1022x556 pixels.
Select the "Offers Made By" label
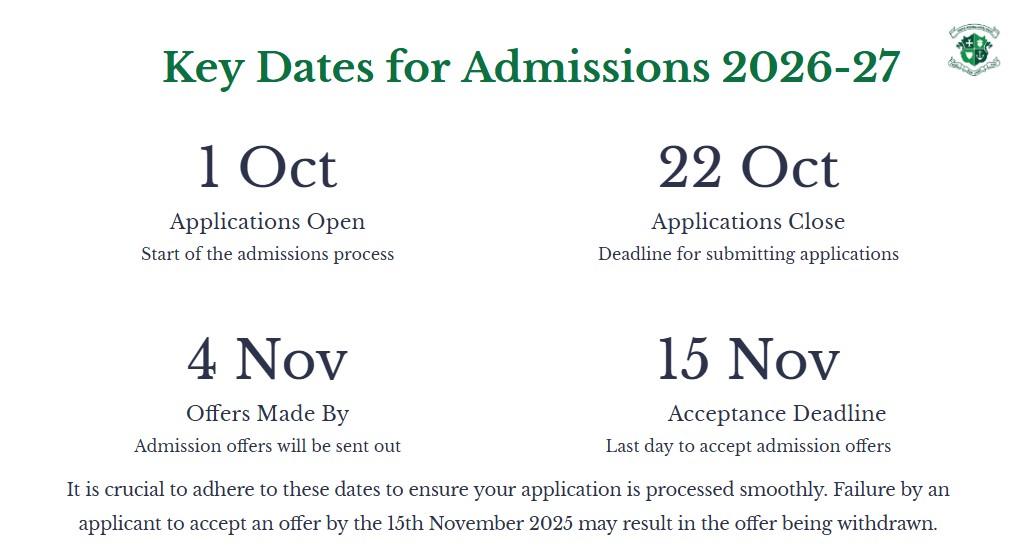coord(267,413)
